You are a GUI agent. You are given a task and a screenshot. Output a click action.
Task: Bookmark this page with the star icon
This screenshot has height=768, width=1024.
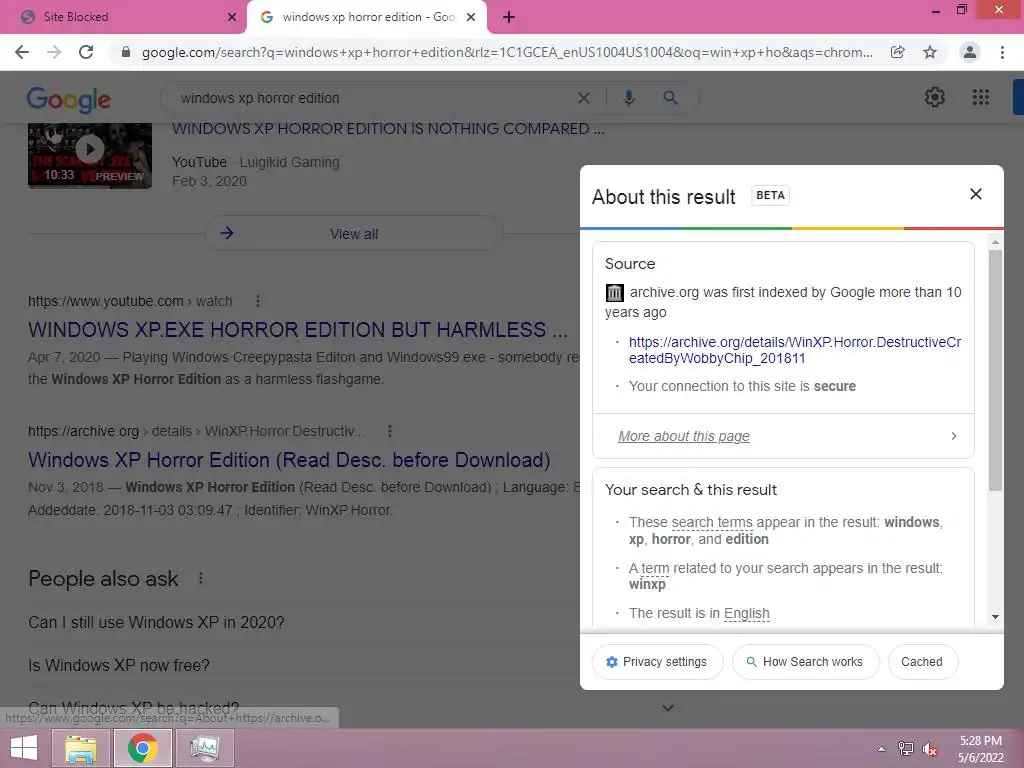point(930,52)
